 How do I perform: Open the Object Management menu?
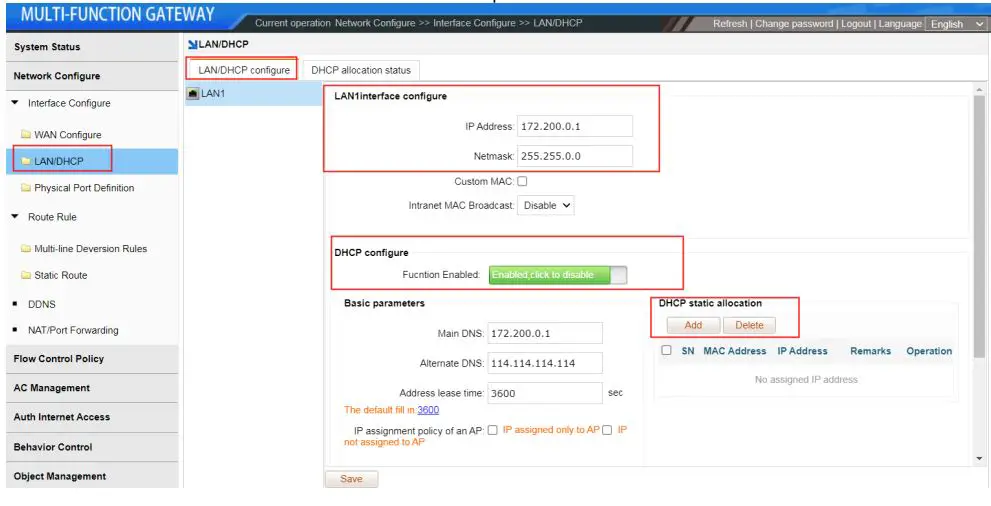[92, 476]
